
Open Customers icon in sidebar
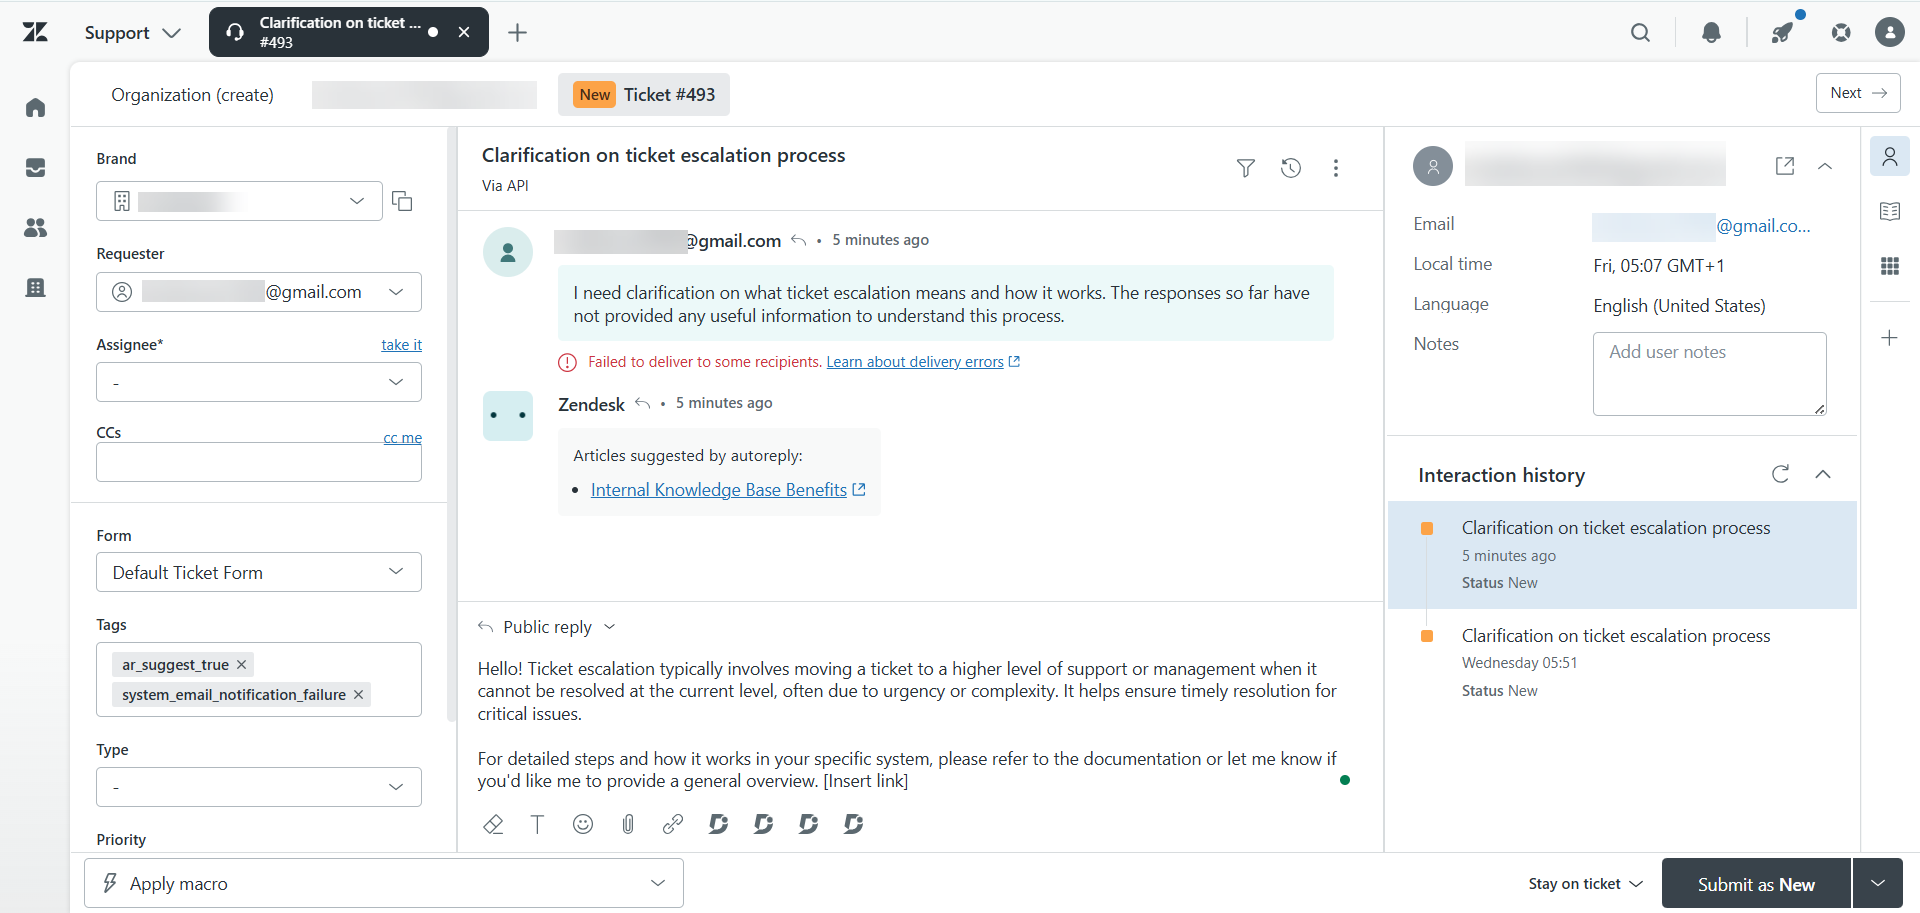pos(36,228)
